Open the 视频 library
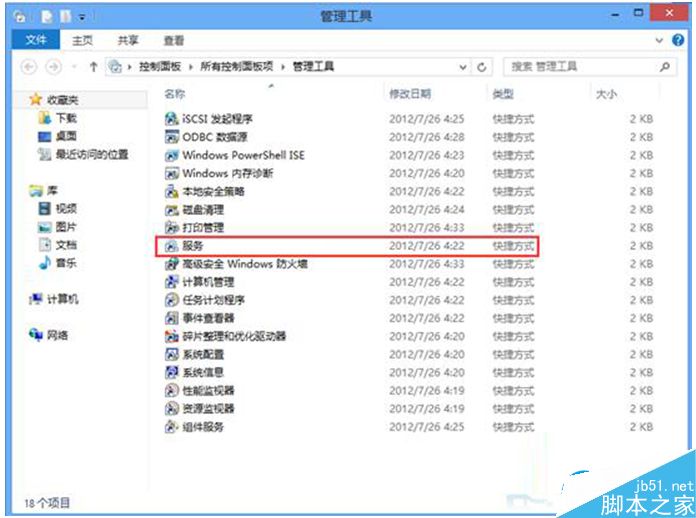Image resolution: width=696 pixels, height=518 pixels. click(x=67, y=209)
